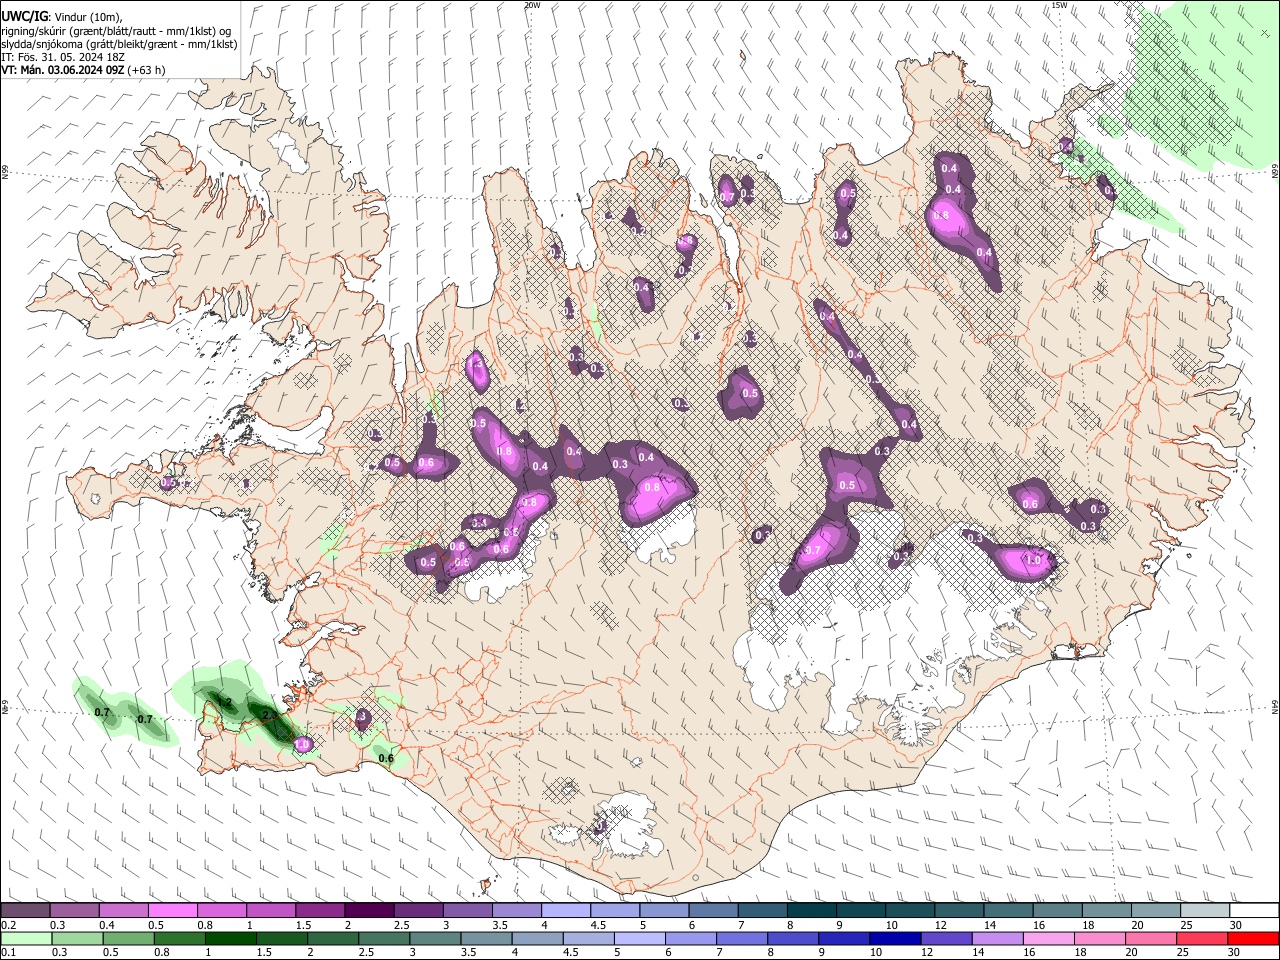Click the purple 1.5 snow legend swatch
This screenshot has width=1280, height=960.
319,911
